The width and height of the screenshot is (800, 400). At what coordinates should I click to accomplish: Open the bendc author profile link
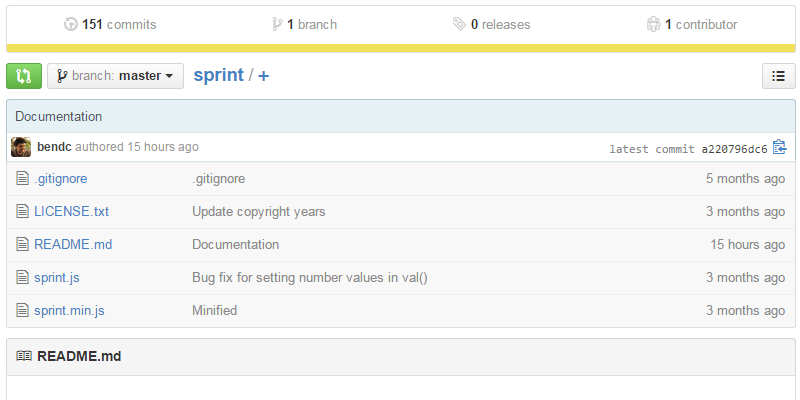pos(54,147)
